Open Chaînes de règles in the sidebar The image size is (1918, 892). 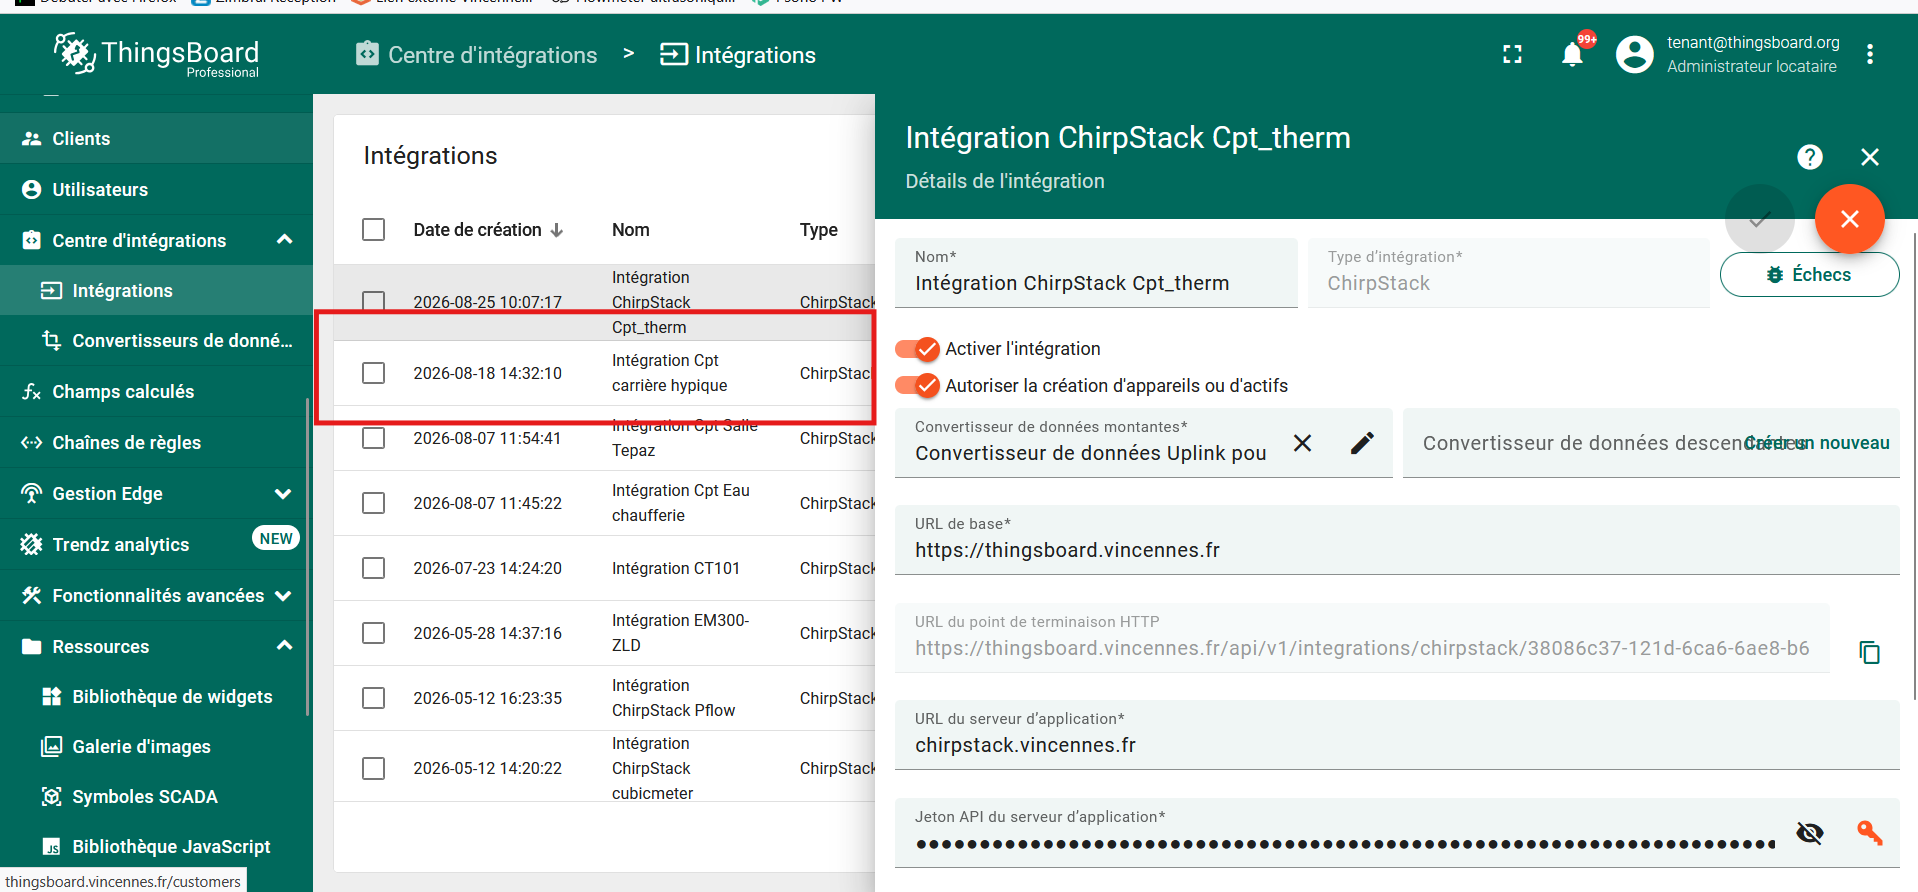pyautogui.click(x=156, y=443)
